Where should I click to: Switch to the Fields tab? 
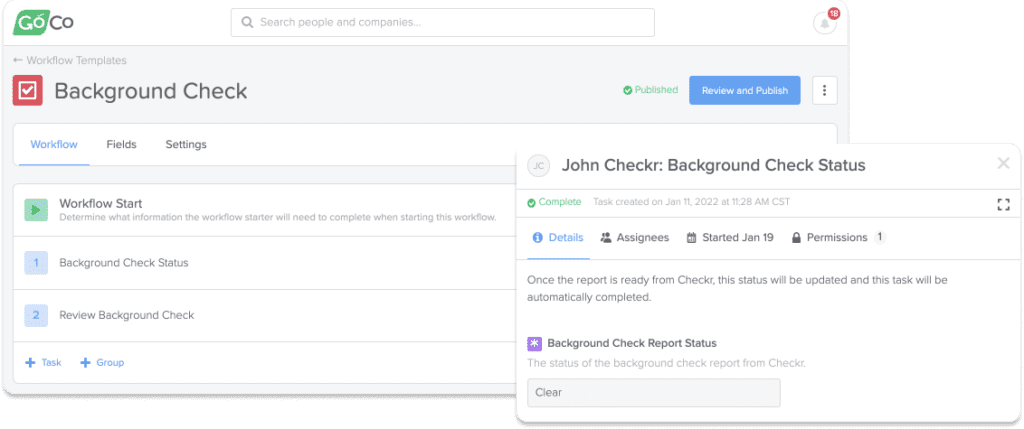tap(121, 144)
